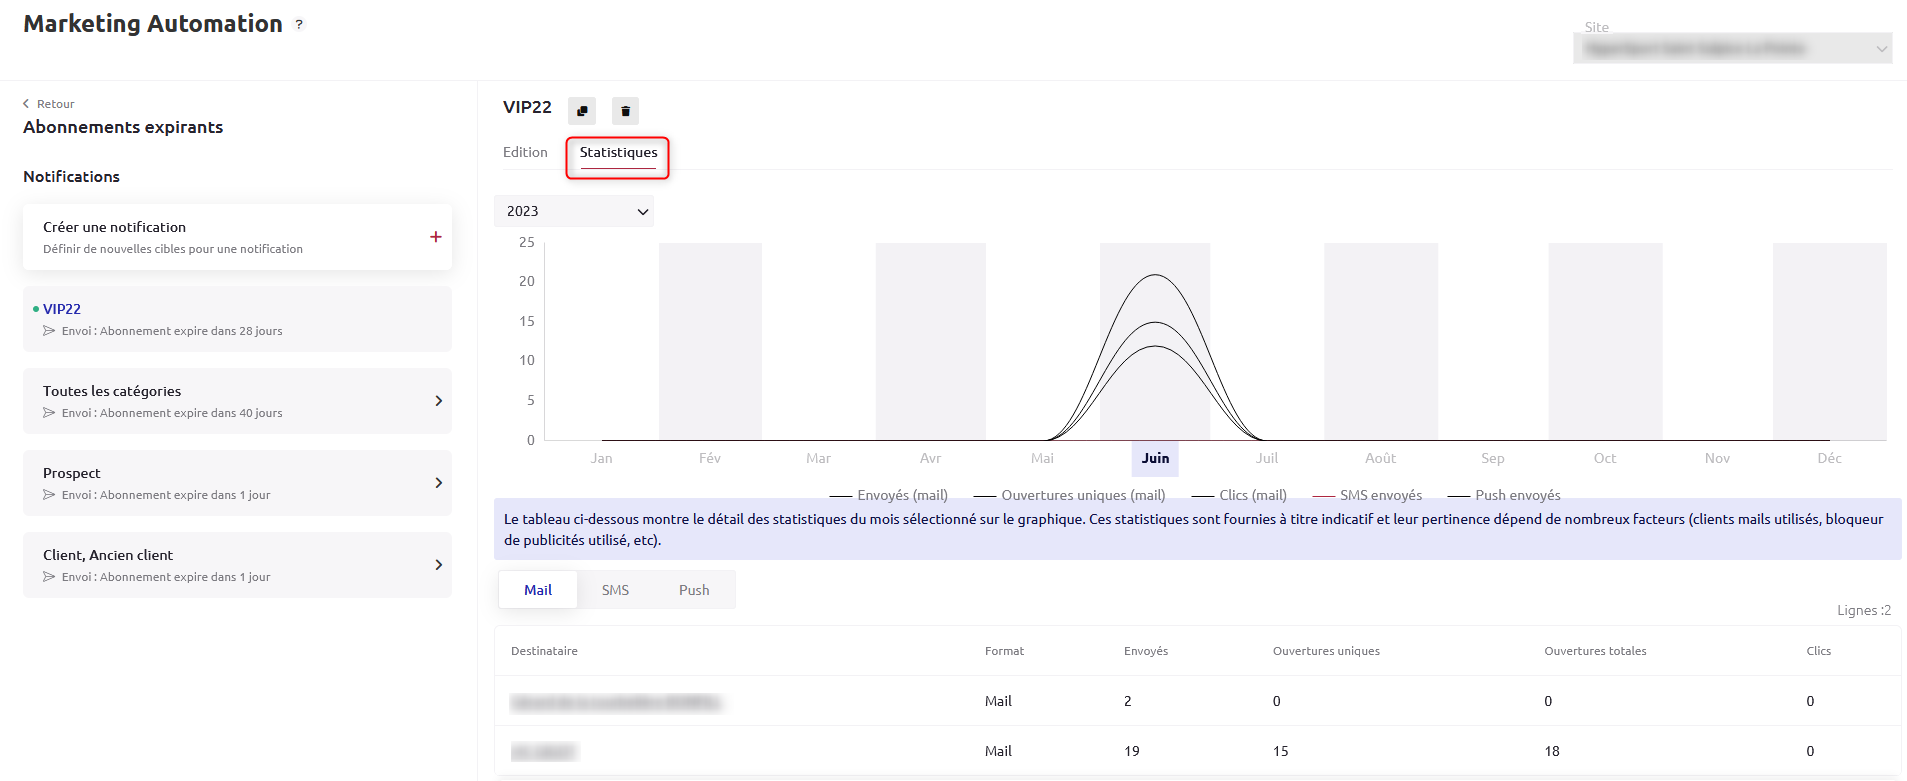
Task: Toggle the Envoyés (mail) legend series
Action: pyautogui.click(x=889, y=495)
